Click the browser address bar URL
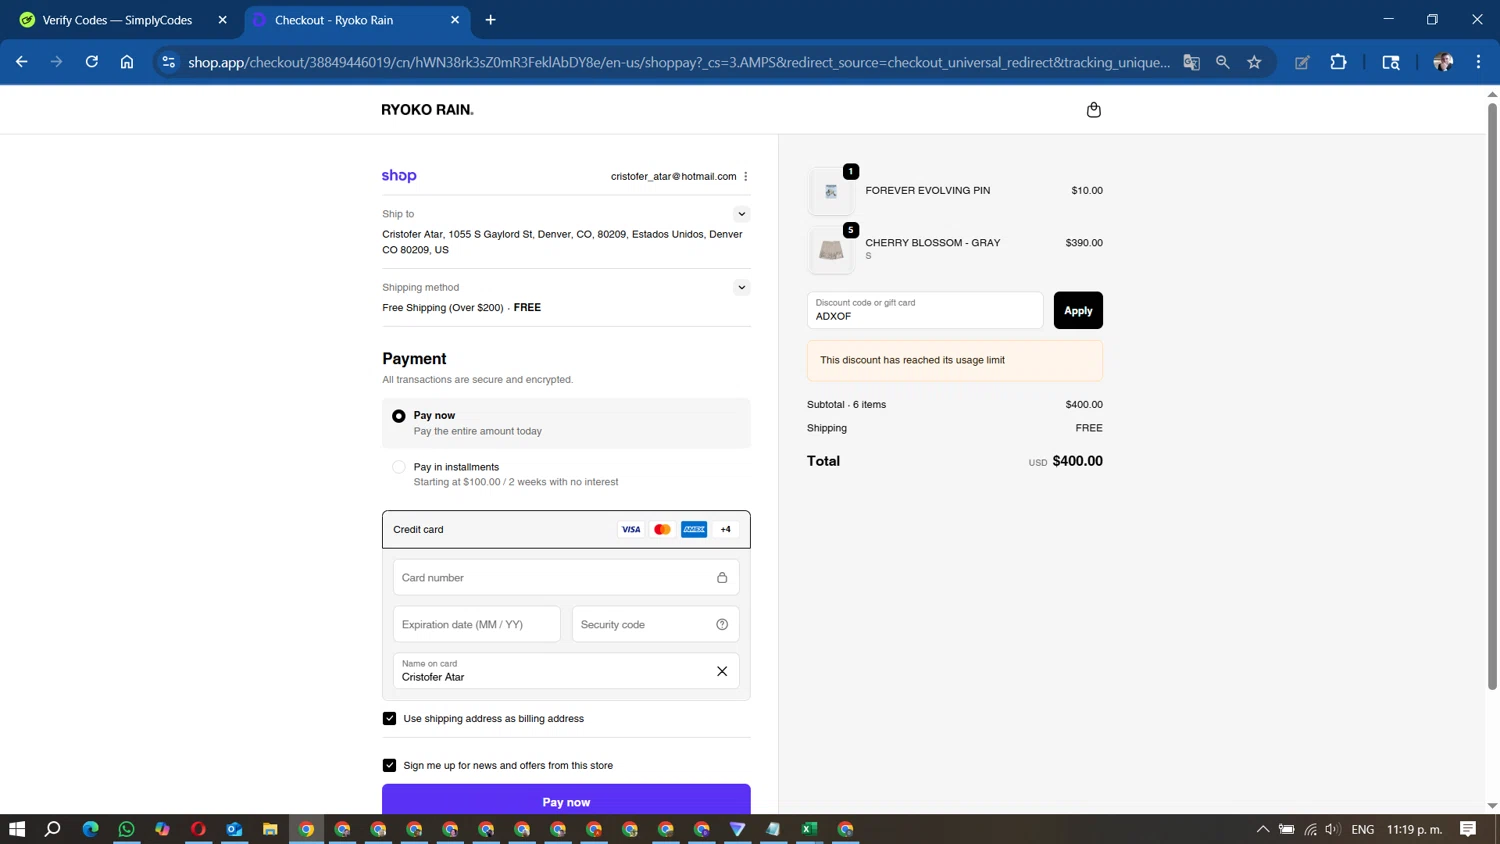The width and height of the screenshot is (1500, 844). click(x=679, y=62)
